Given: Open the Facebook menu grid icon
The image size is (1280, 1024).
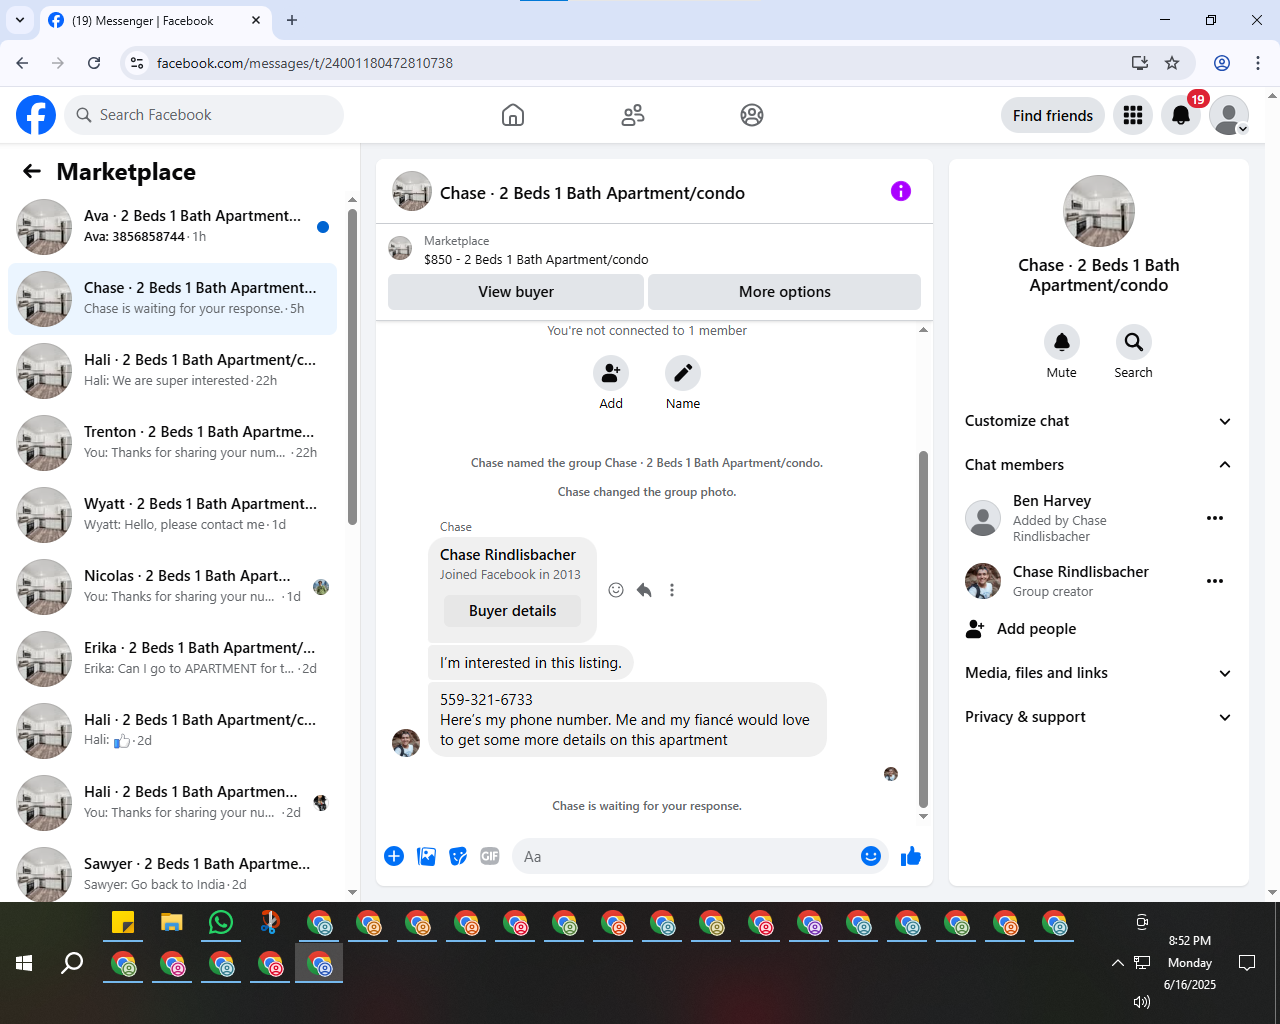Looking at the screenshot, I should (1133, 115).
